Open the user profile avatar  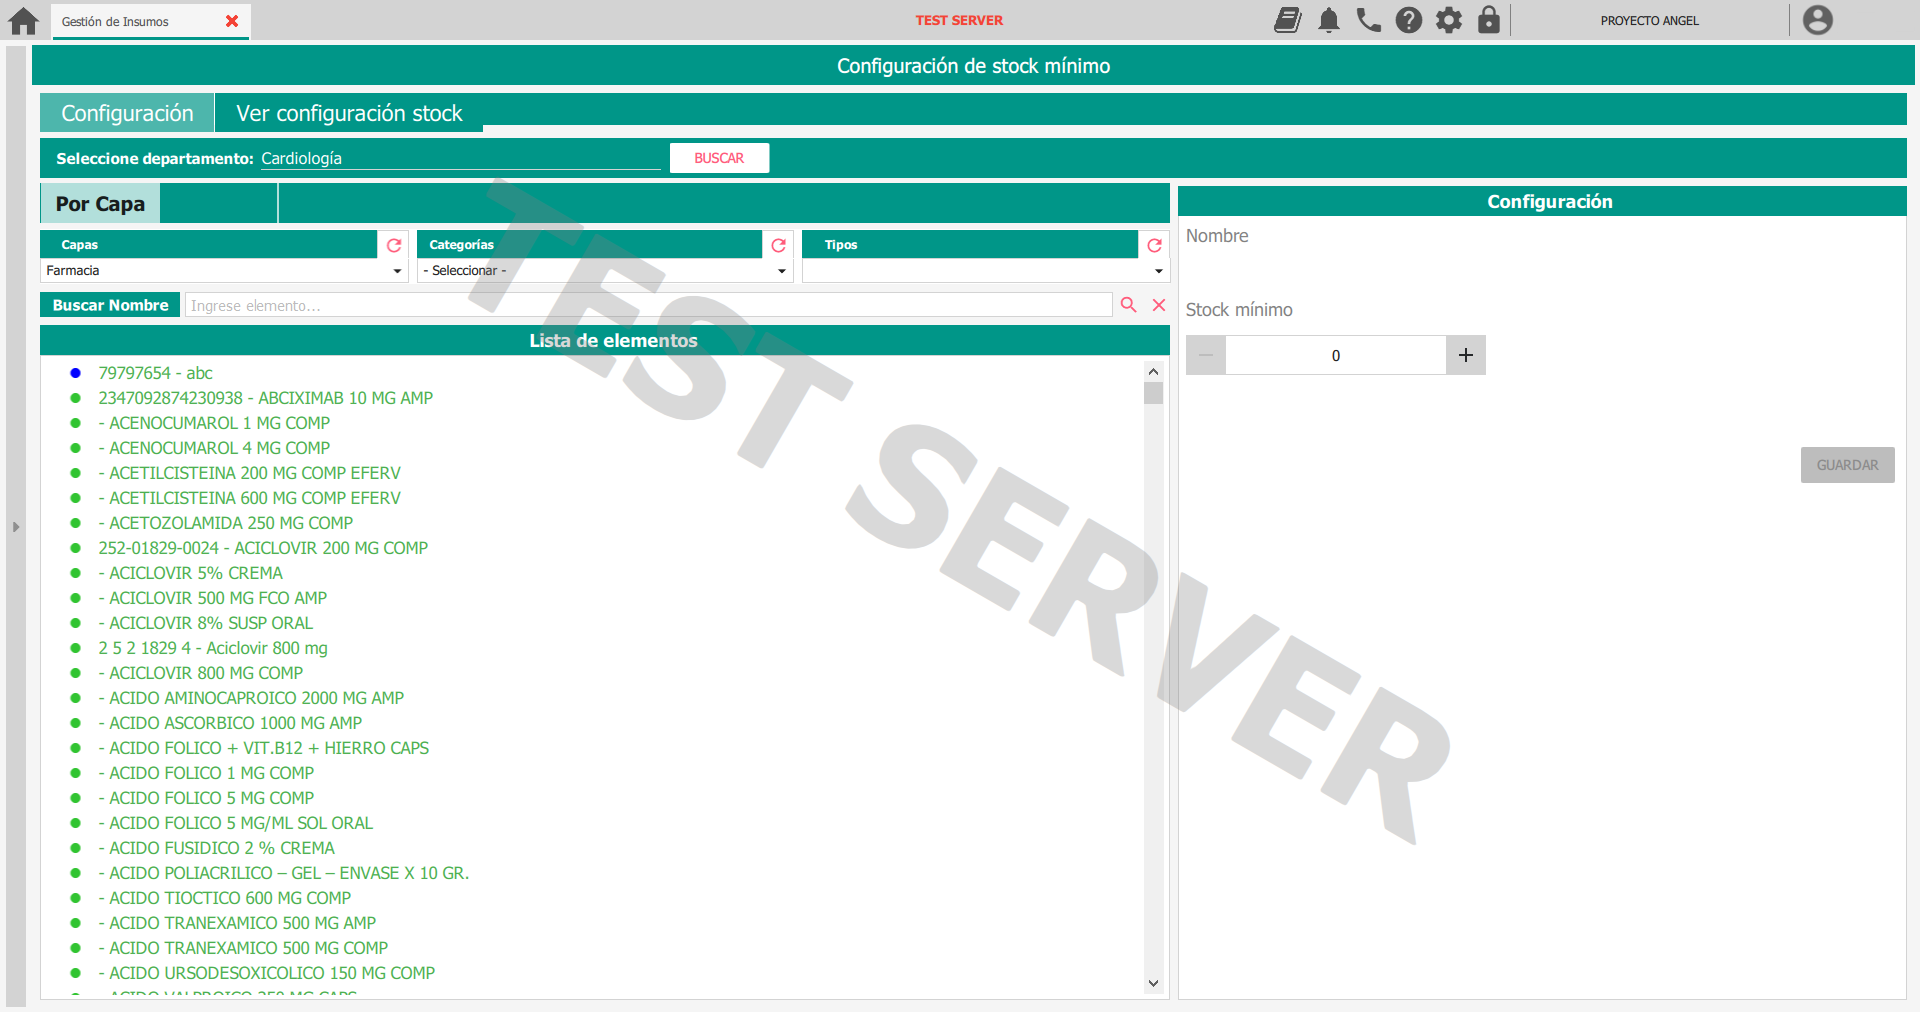coord(1817,20)
